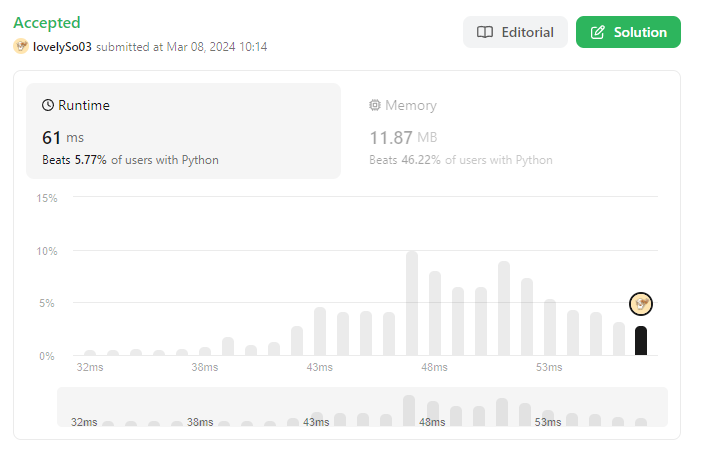Click the 15% y-axis label
Viewport: 701px width, 452px height.
[47, 198]
